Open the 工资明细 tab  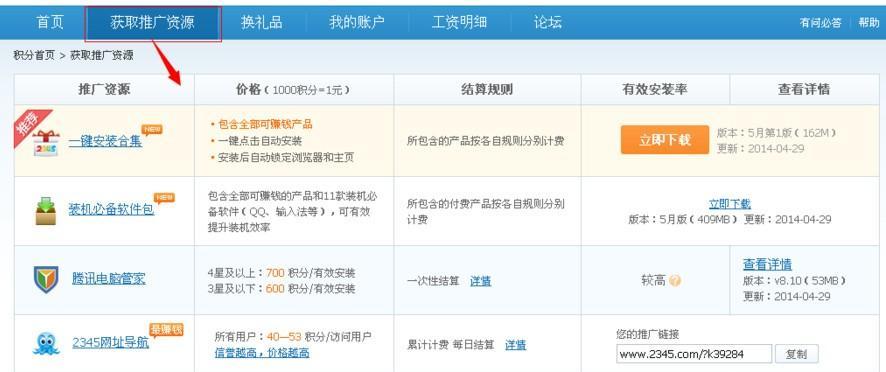pos(459,22)
